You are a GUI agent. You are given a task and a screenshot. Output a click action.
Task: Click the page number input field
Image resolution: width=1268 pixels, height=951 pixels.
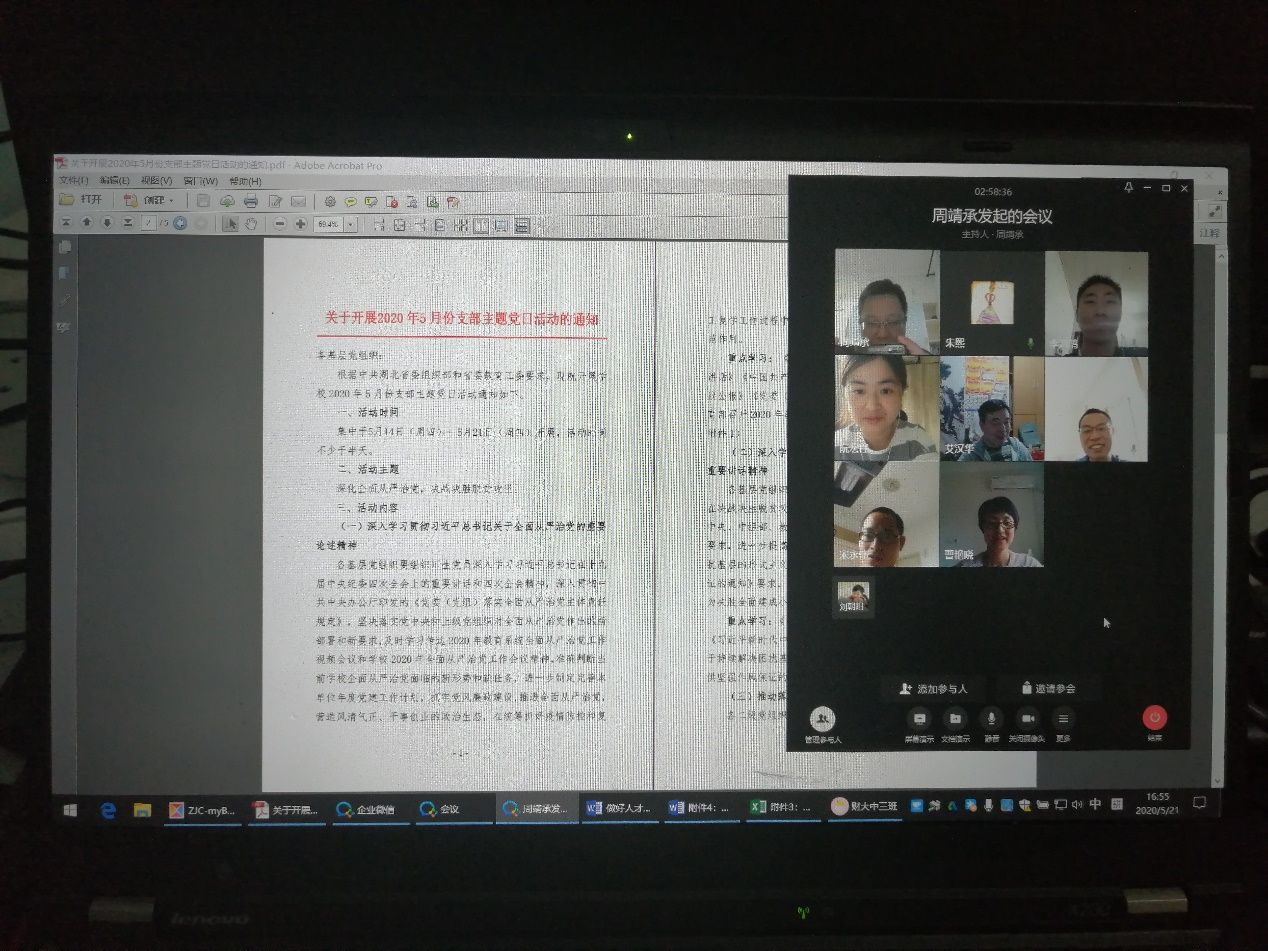point(148,224)
